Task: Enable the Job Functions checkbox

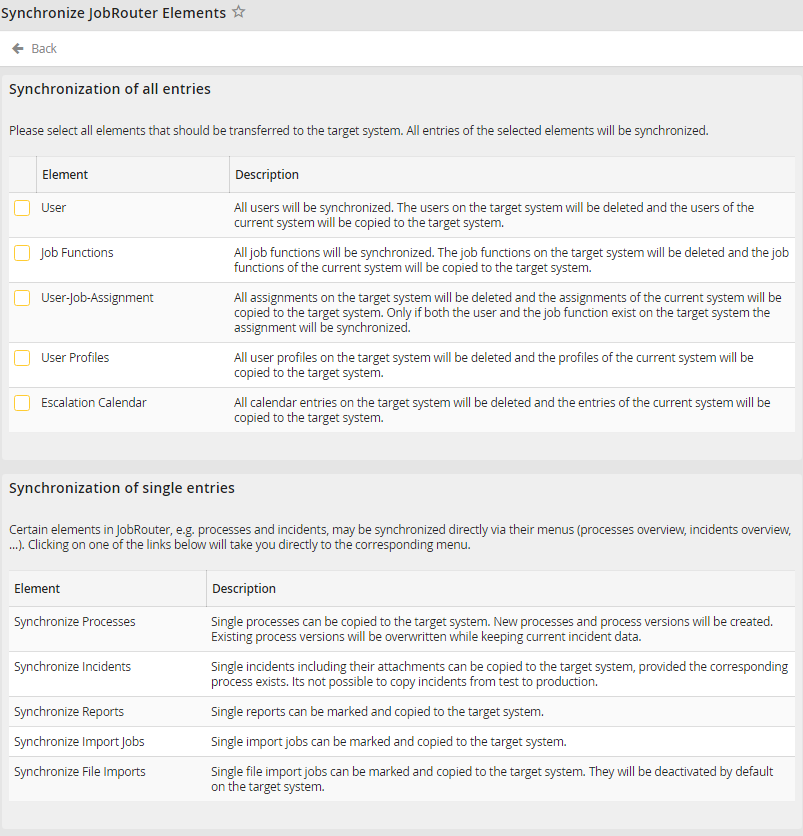Action: point(22,253)
